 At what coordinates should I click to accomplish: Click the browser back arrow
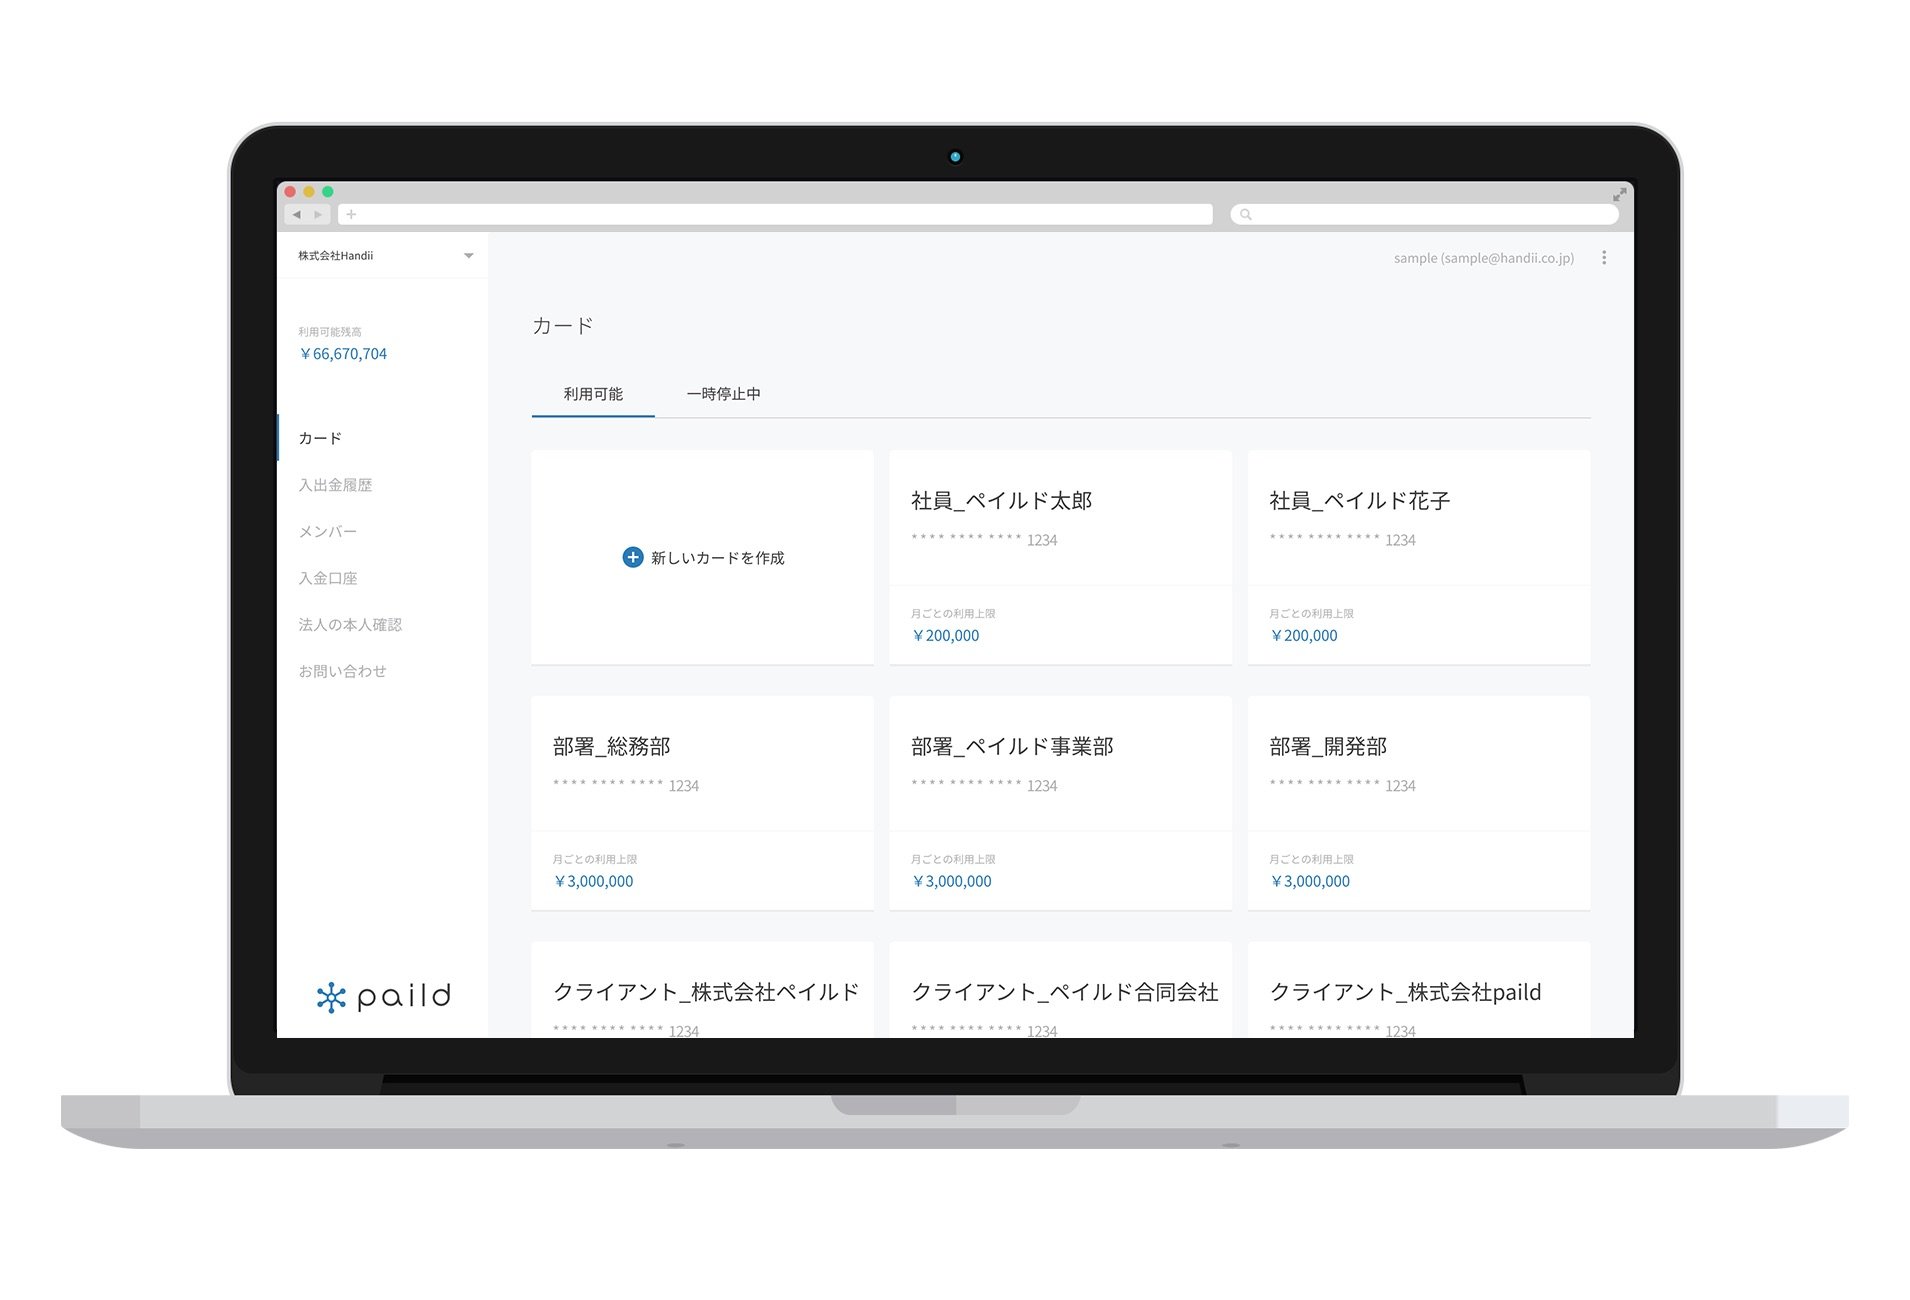tap(296, 214)
